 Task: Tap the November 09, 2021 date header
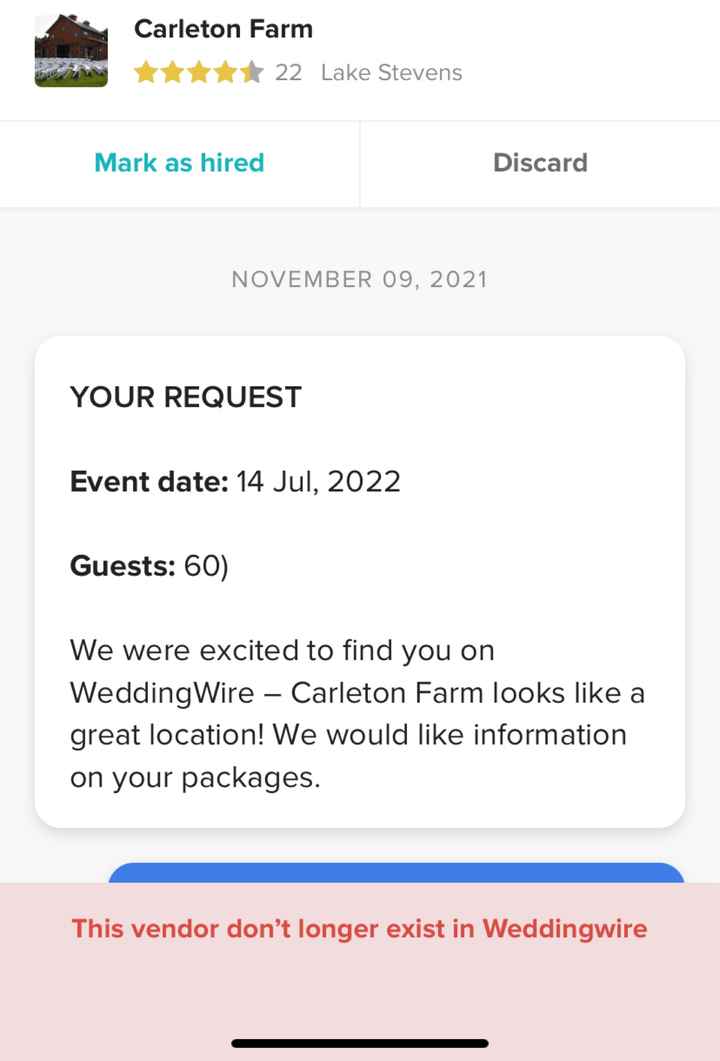[360, 279]
